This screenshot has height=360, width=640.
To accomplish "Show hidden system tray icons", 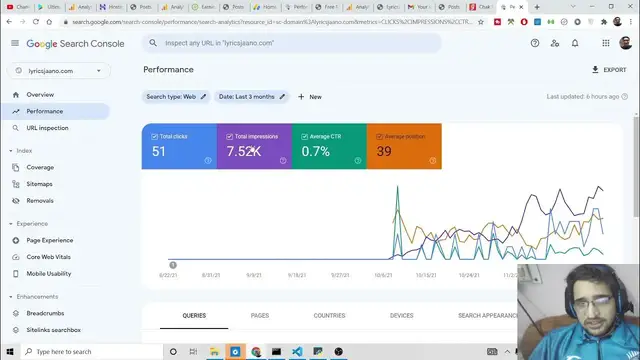I will [507, 351].
